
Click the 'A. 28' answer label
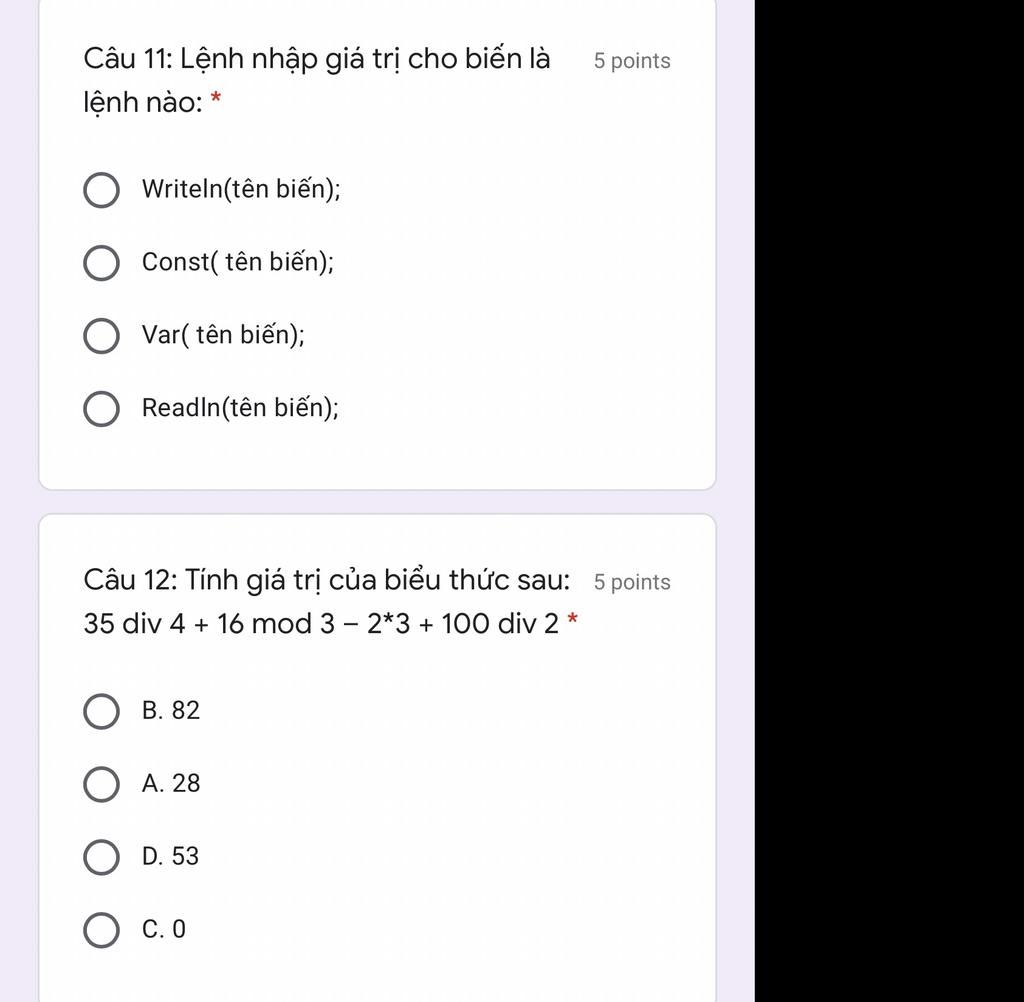(x=171, y=784)
